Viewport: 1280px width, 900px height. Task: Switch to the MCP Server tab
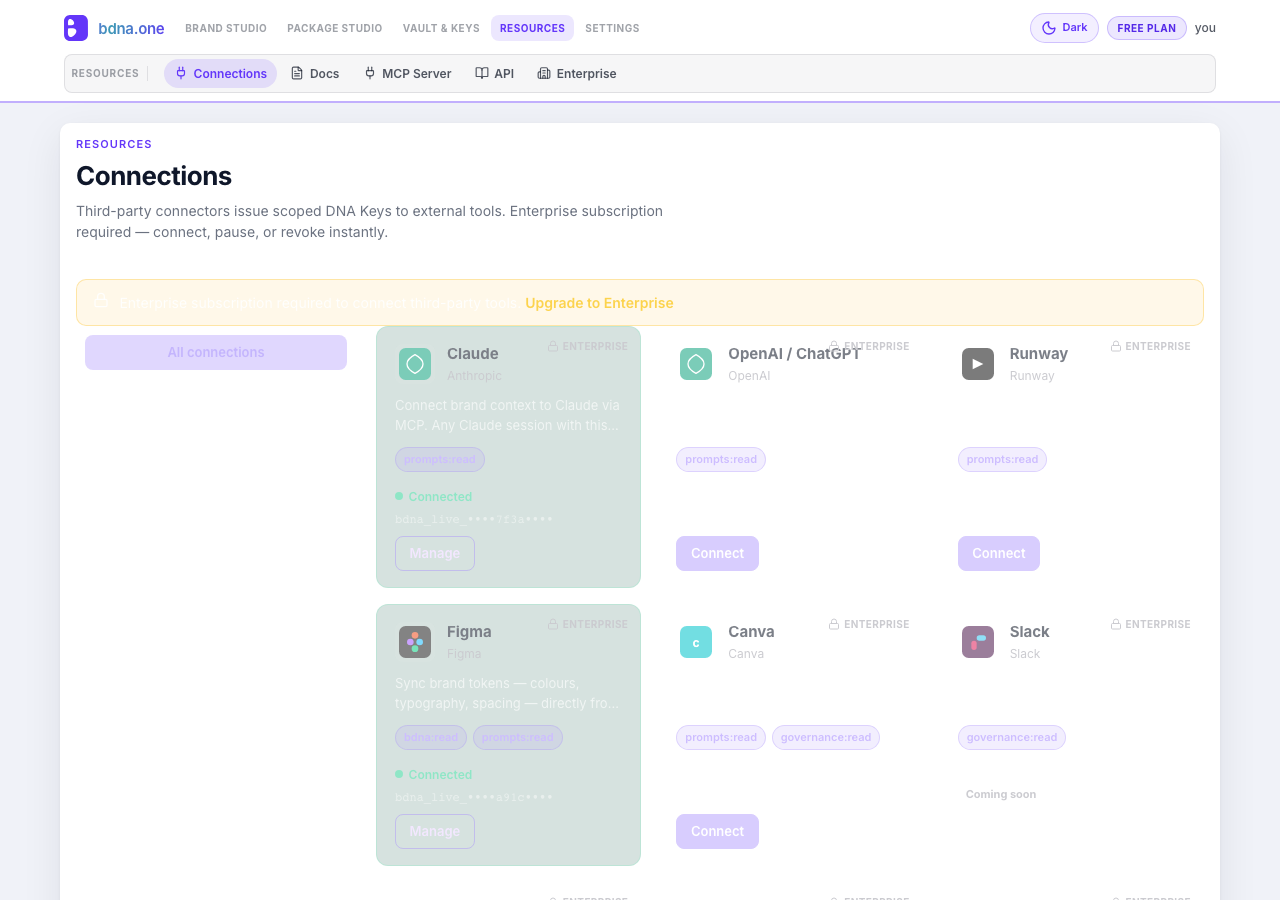click(408, 73)
